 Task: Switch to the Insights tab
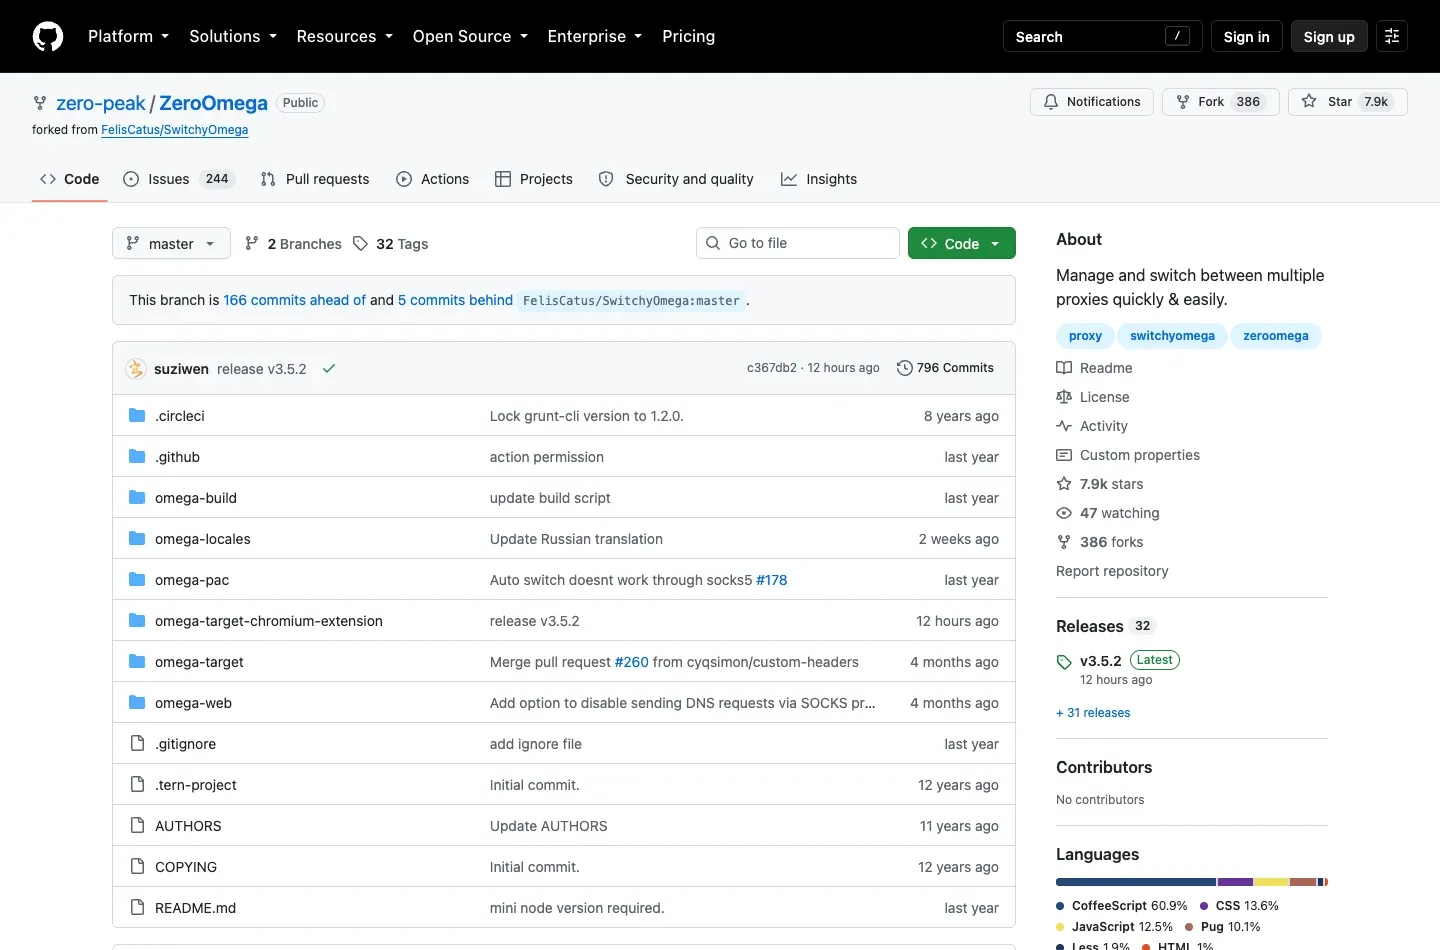pos(819,179)
